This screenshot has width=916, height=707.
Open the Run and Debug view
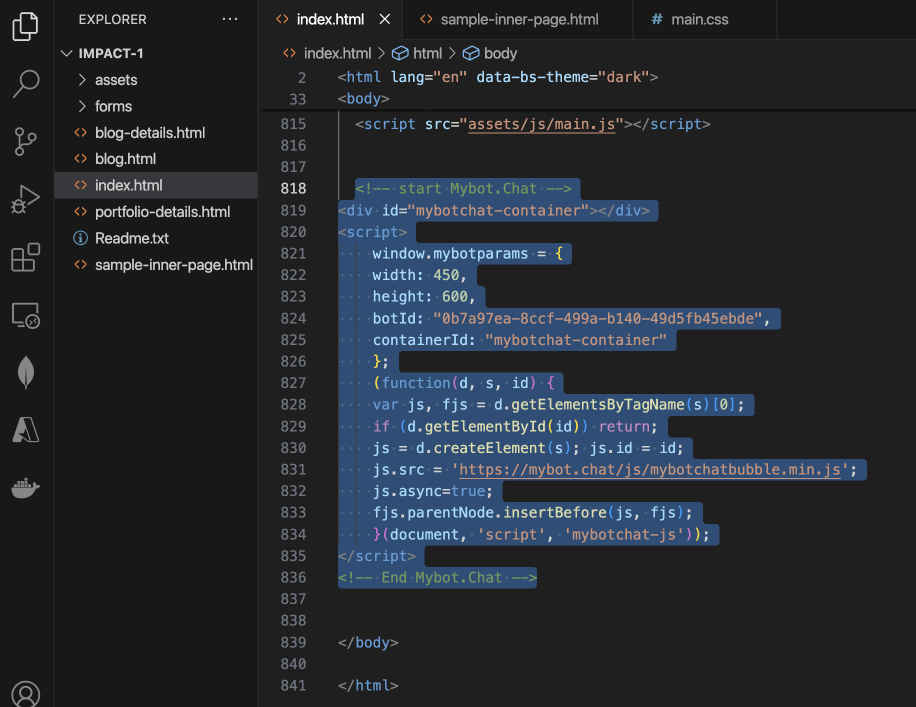point(25,198)
